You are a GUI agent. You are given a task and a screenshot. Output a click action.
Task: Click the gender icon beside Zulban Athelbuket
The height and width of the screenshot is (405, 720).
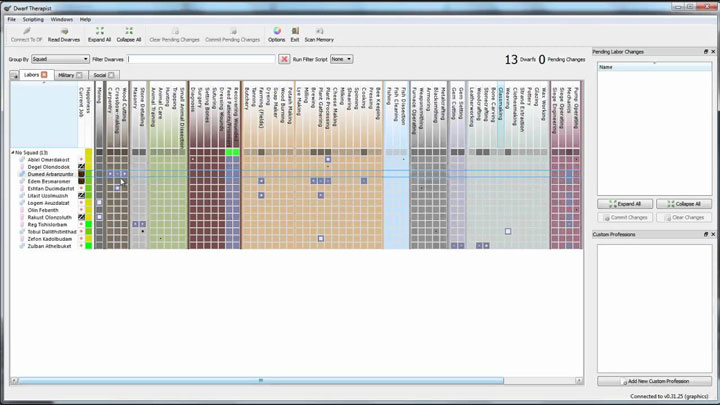(22, 246)
